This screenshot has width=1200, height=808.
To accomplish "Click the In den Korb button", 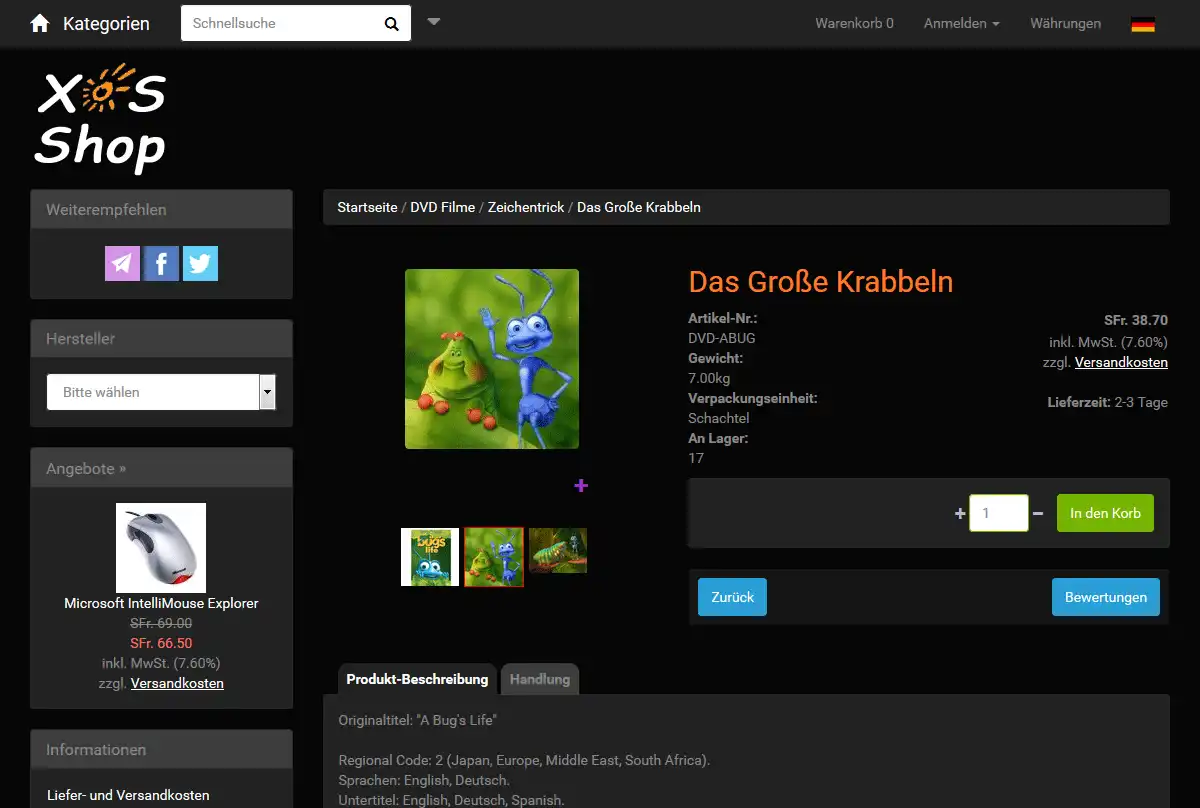I will pyautogui.click(x=1105, y=513).
